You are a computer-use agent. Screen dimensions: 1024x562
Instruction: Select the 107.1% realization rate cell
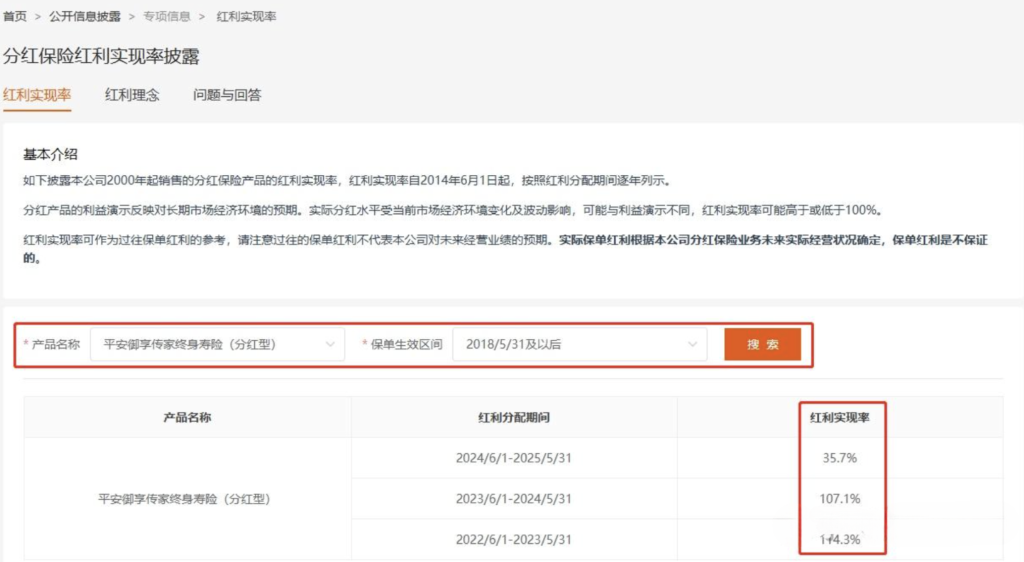click(x=840, y=499)
